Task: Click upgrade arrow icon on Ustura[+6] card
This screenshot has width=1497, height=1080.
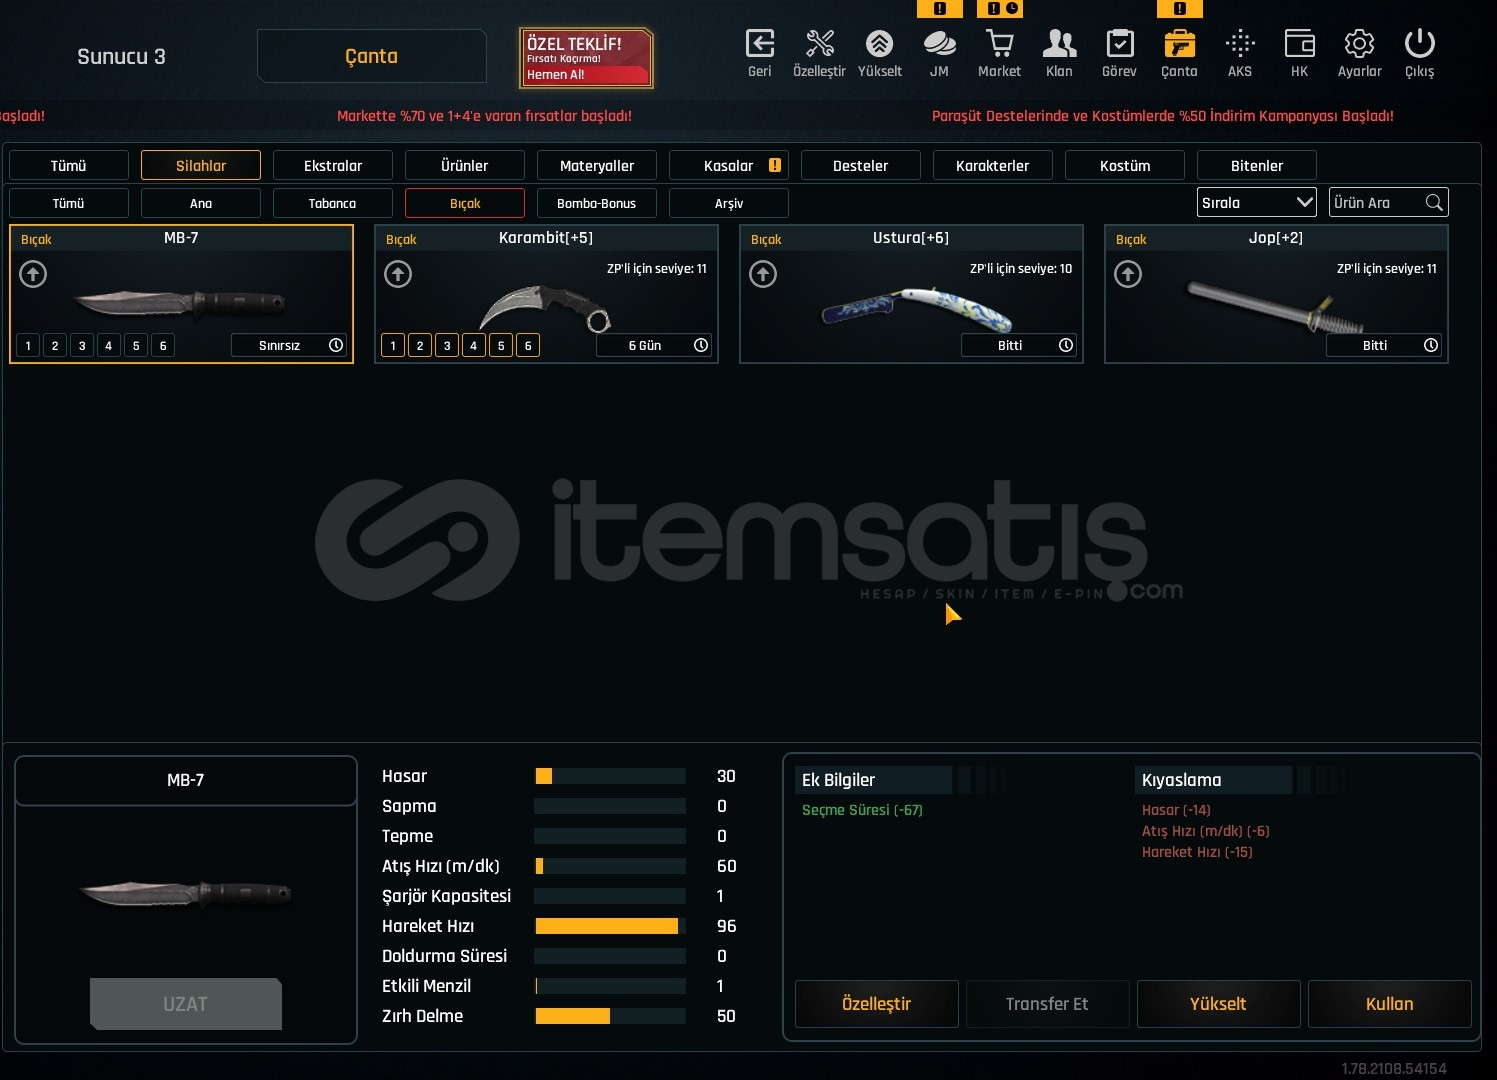Action: (763, 274)
